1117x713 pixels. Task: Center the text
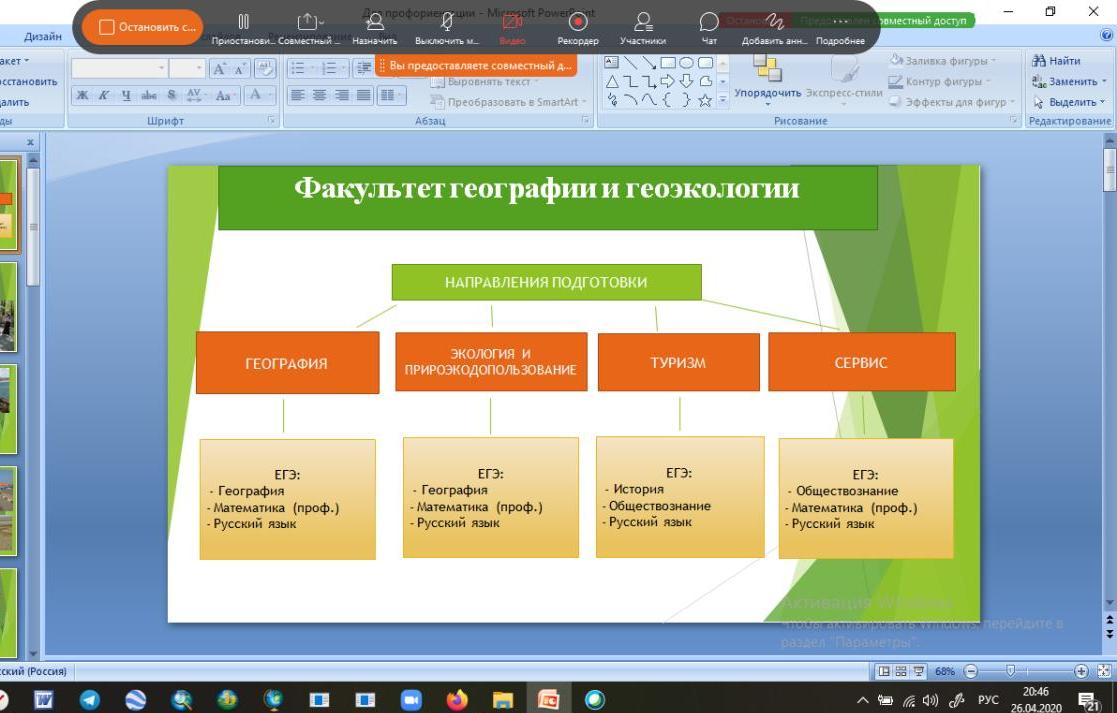pos(320,95)
